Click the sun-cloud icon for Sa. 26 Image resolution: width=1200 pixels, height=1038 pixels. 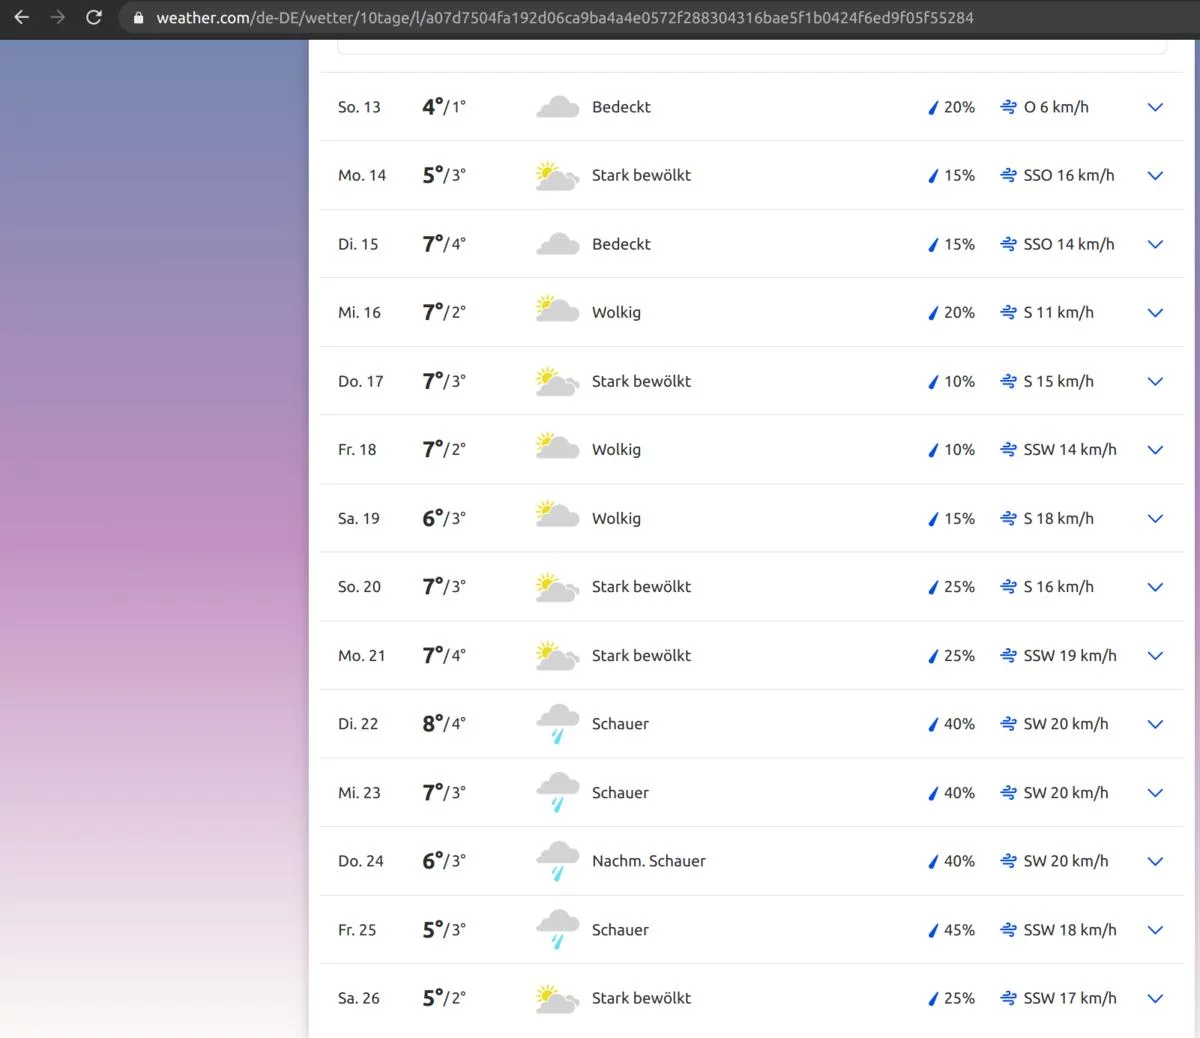557,998
